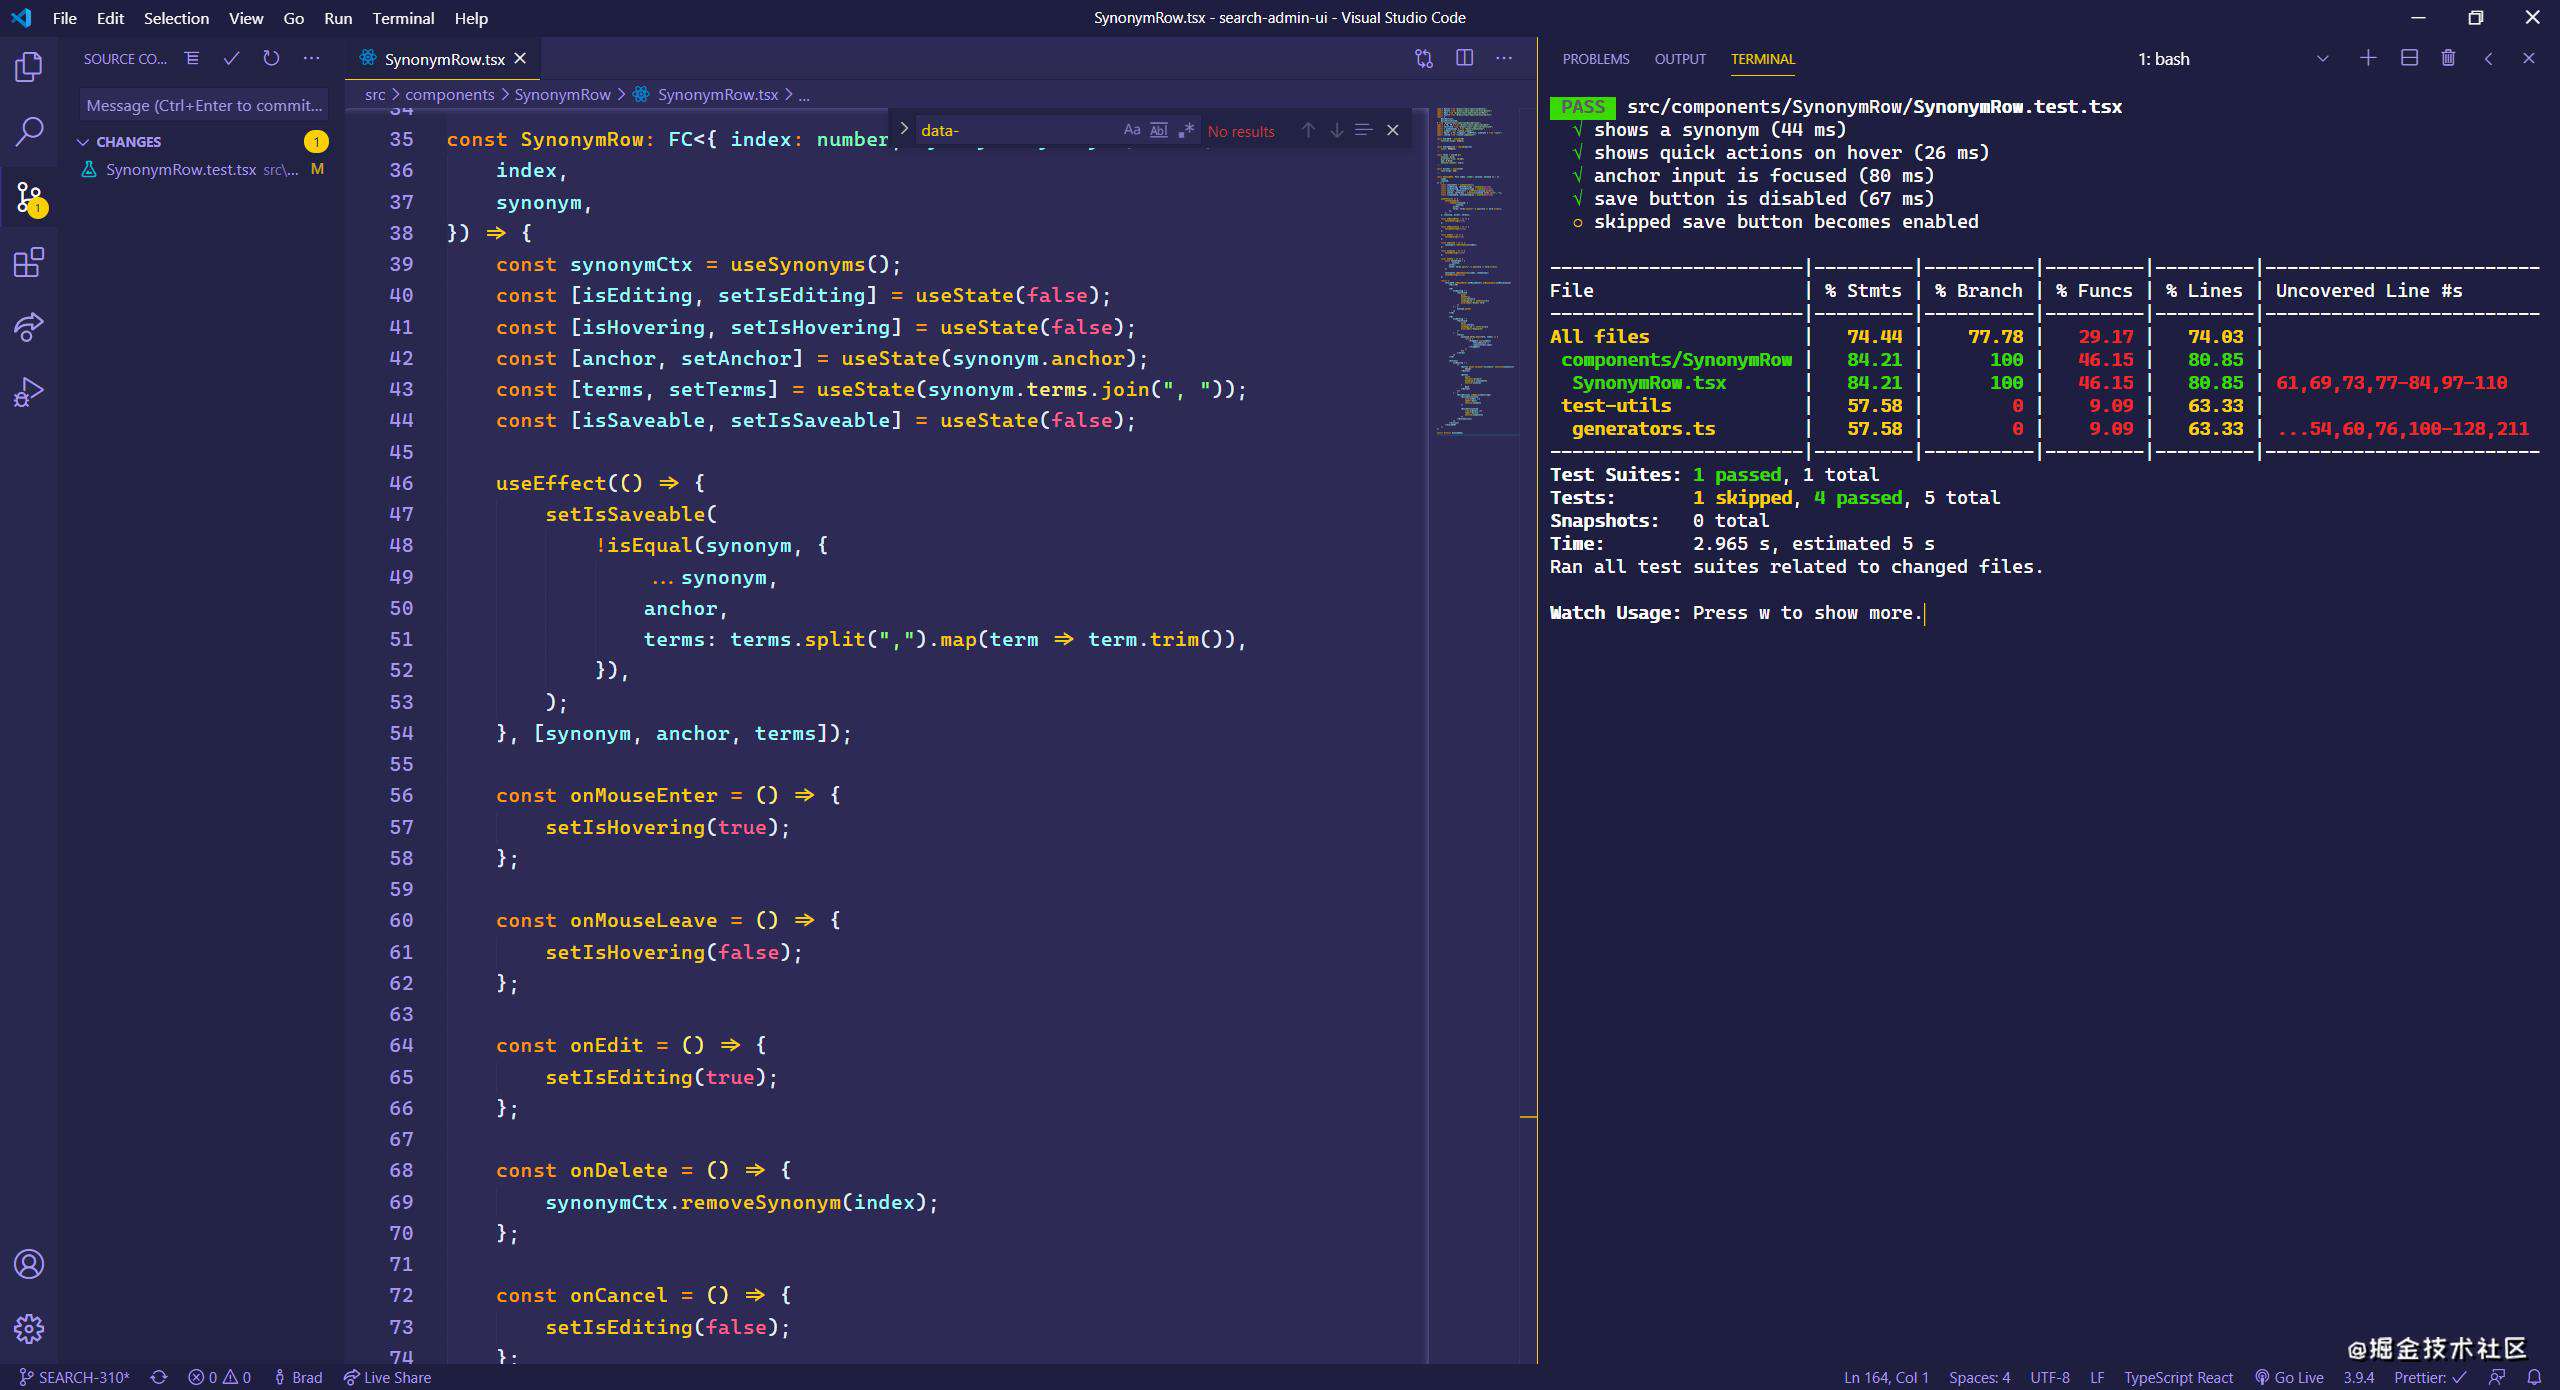Refresh the source control panel
This screenshot has height=1390, width=2560.
271,58
